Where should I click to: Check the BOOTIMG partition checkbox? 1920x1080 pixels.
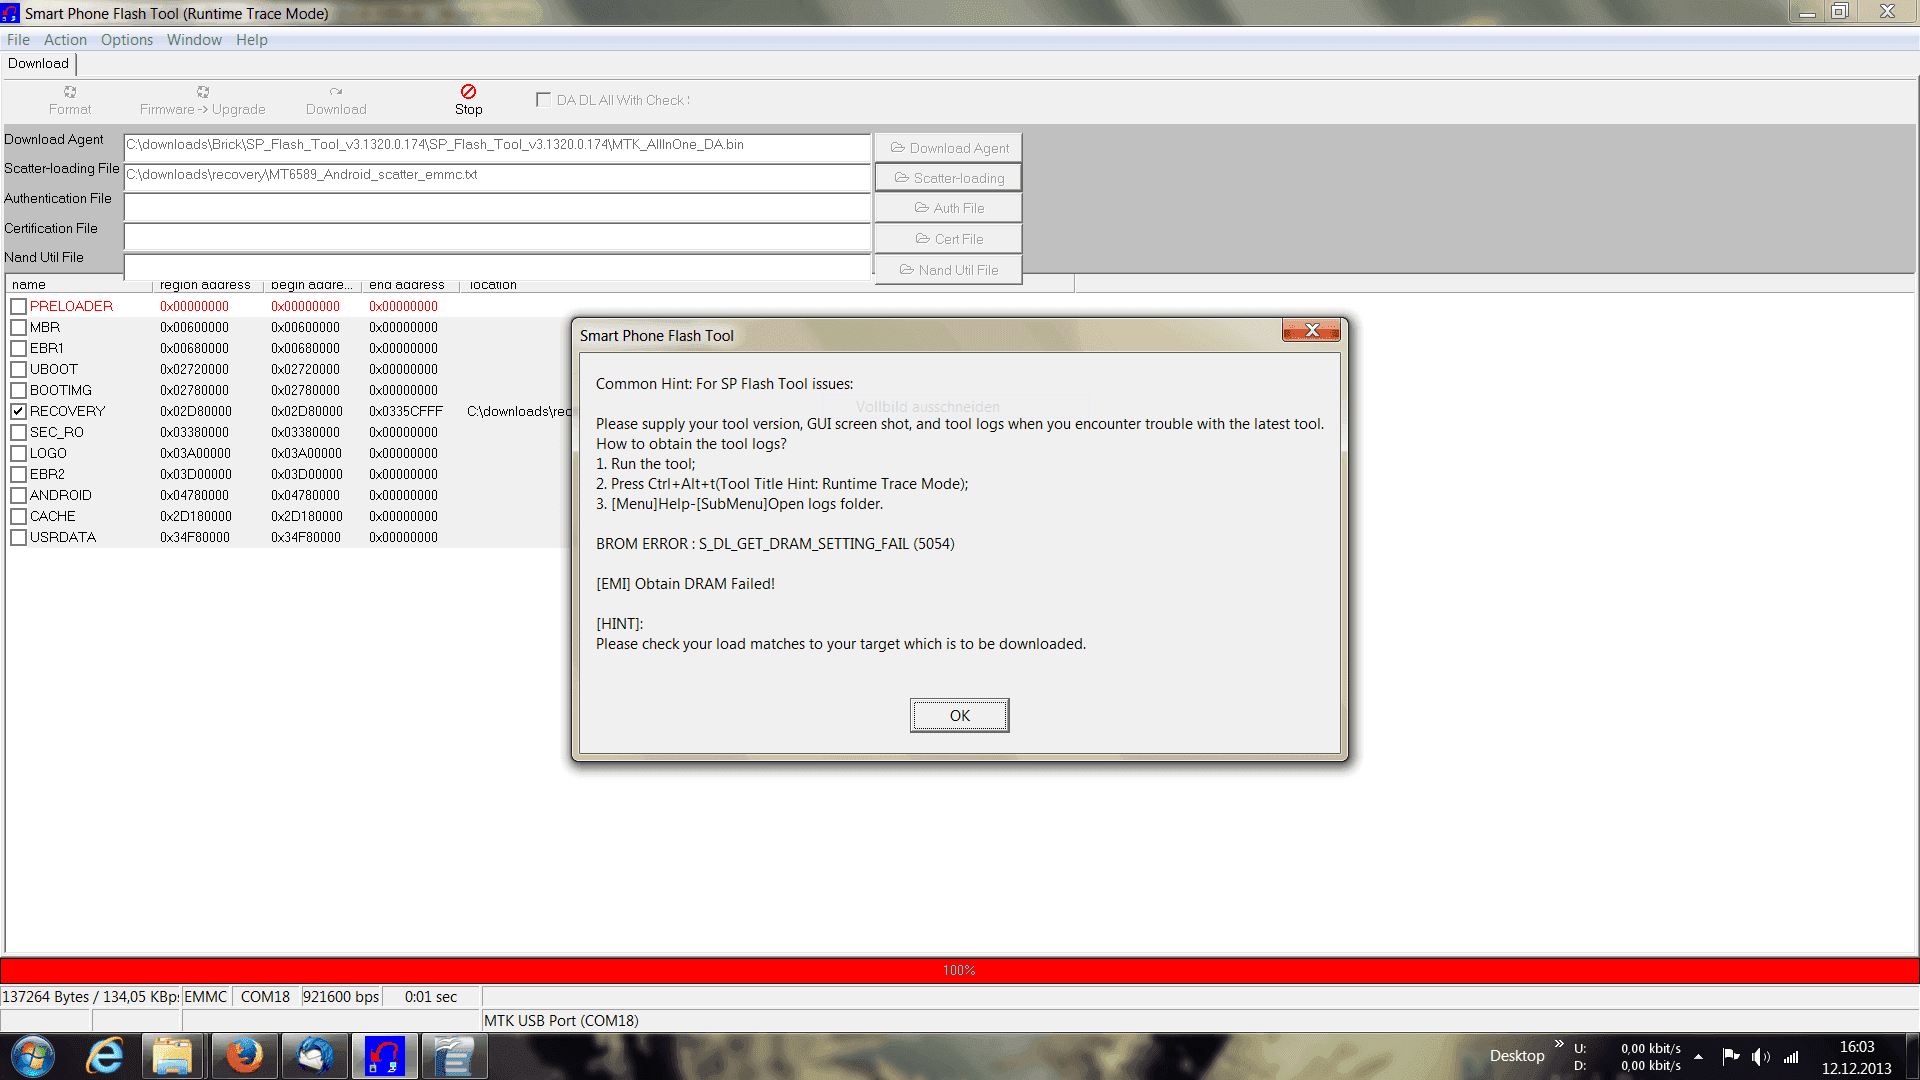coord(18,390)
